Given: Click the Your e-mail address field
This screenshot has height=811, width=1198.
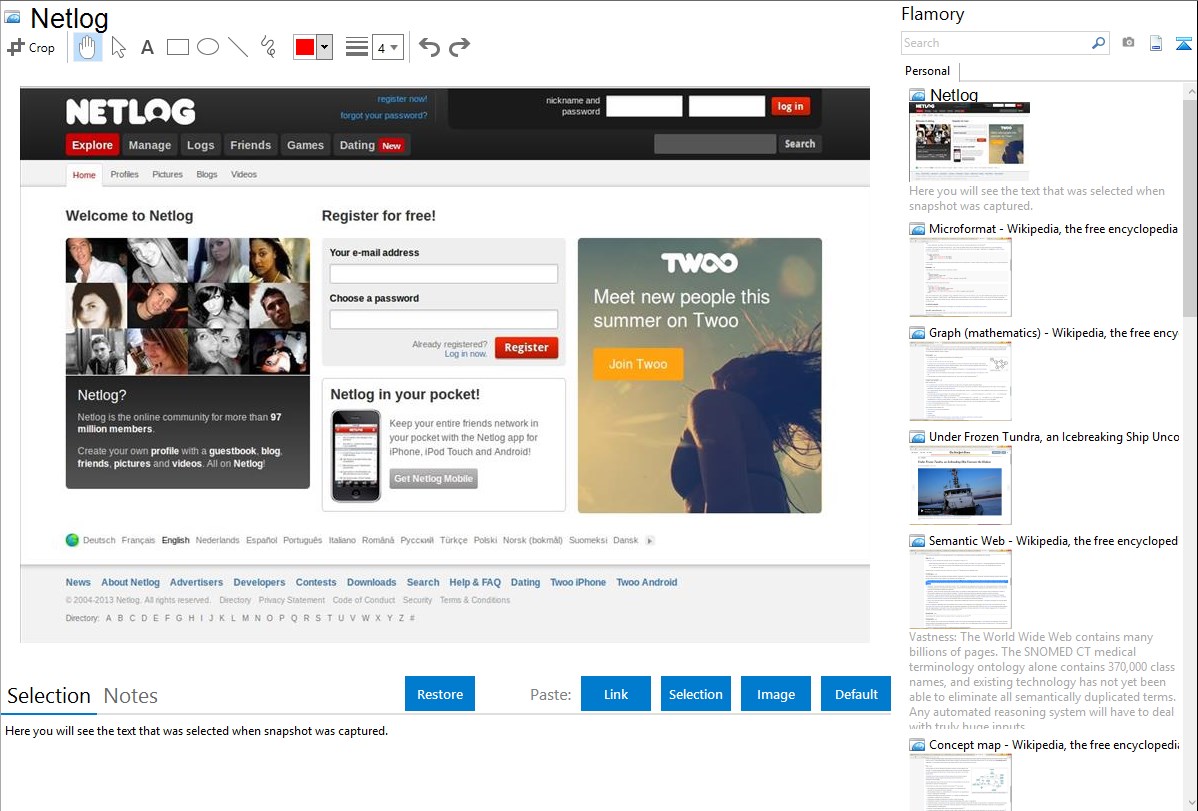Looking at the screenshot, I should (x=443, y=274).
